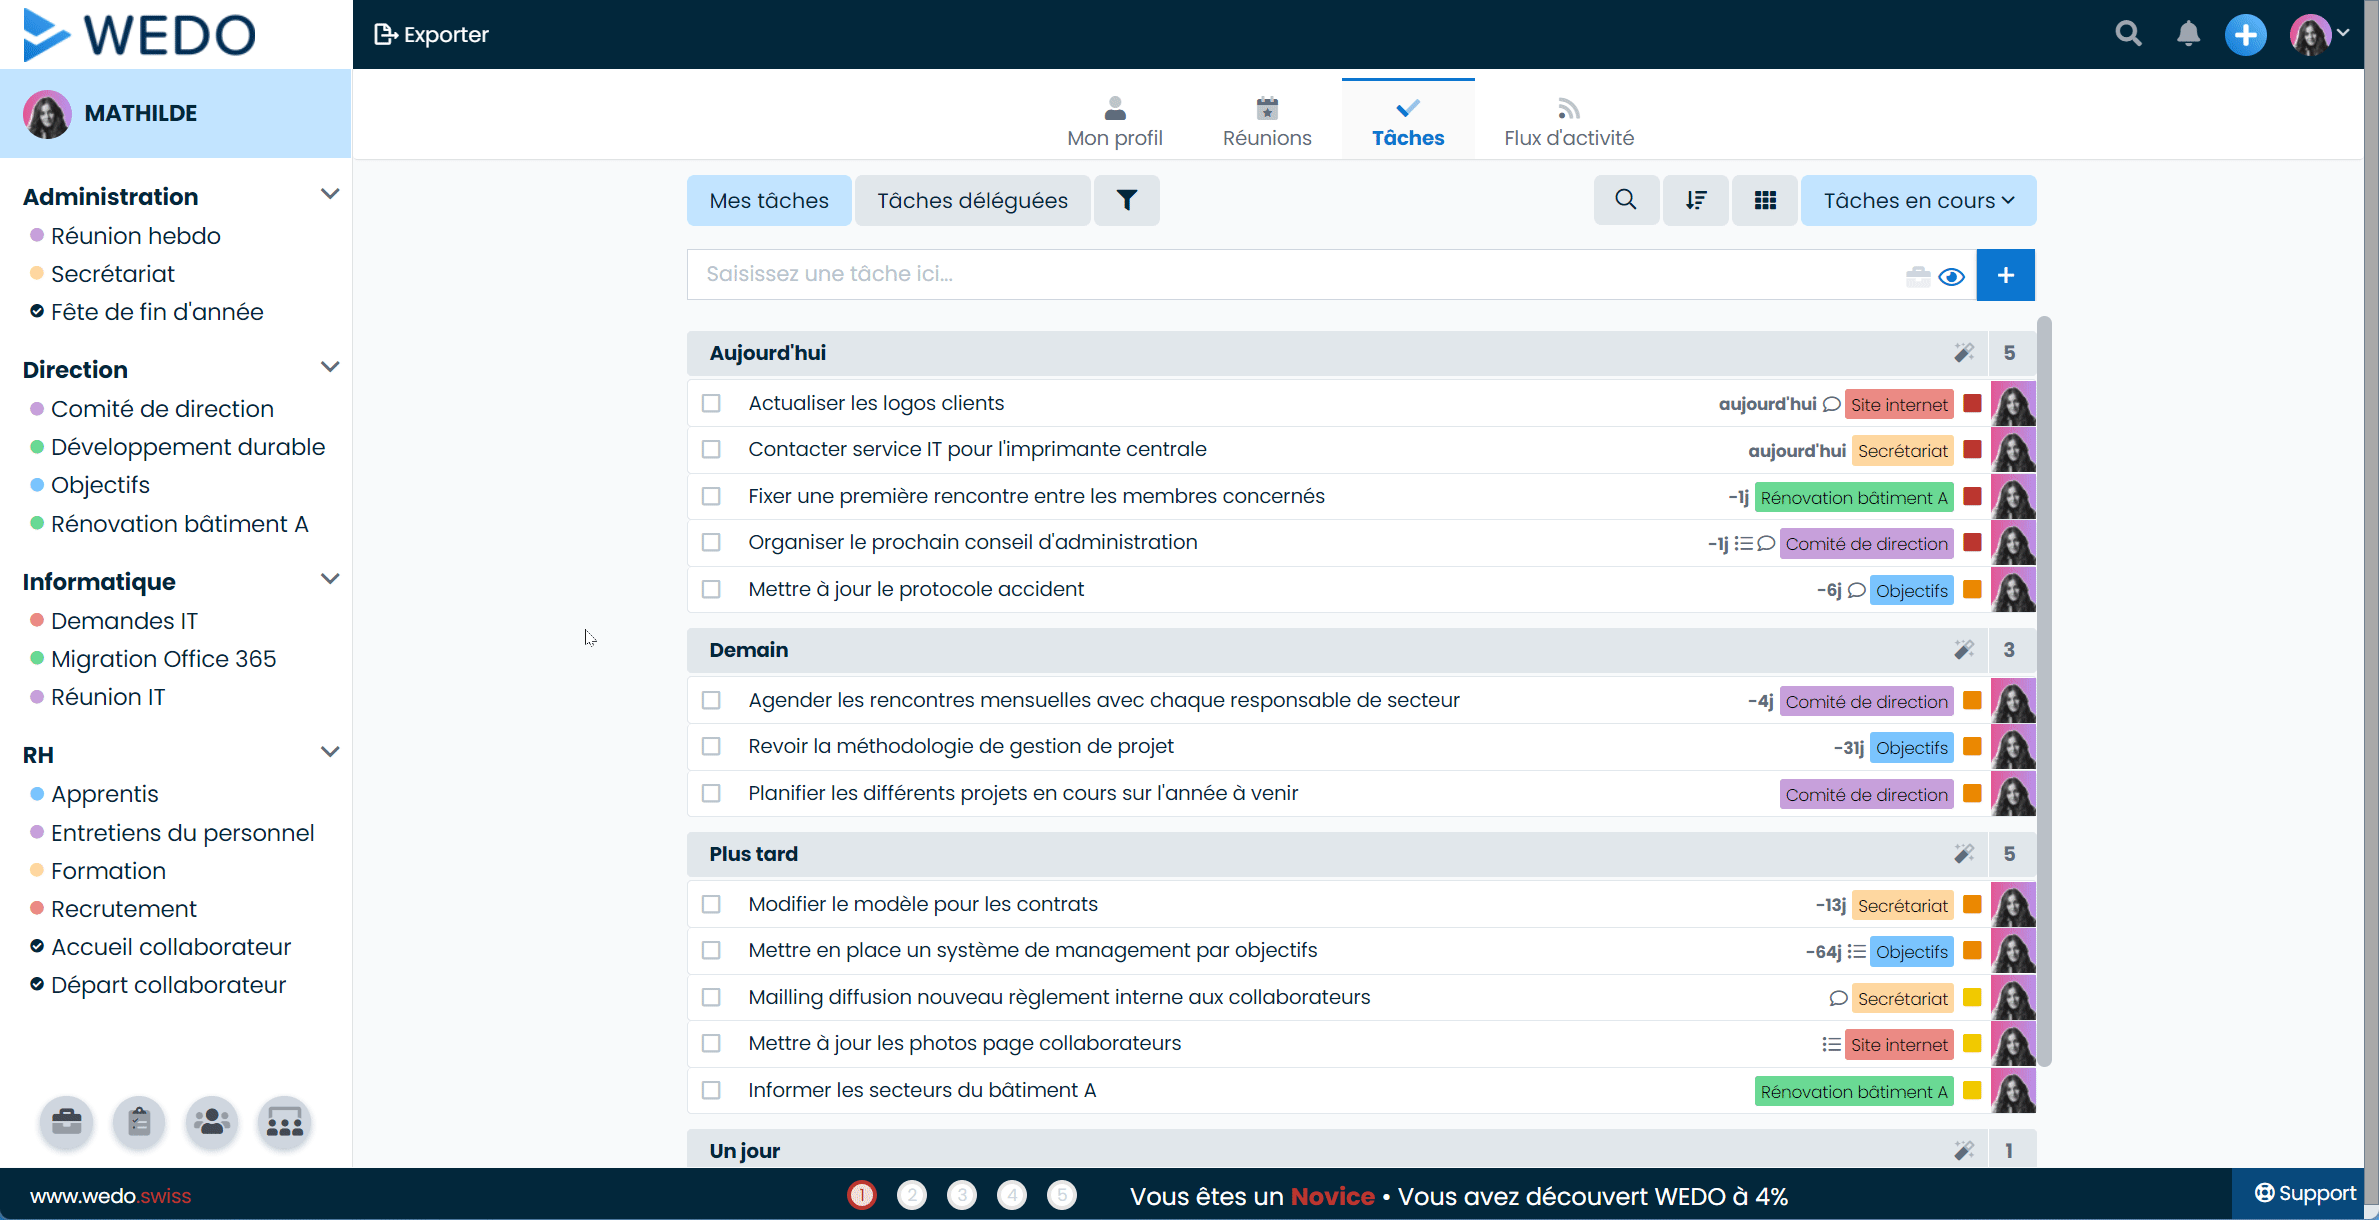Open the Flux d'activité tab

(x=1568, y=122)
